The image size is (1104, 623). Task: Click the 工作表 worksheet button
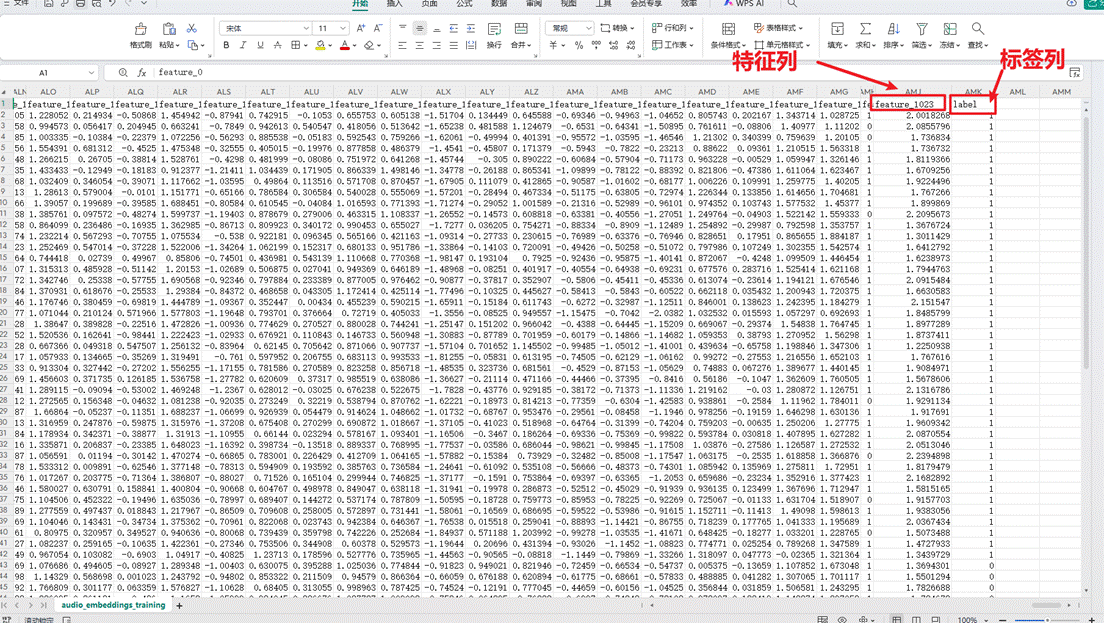[x=672, y=45]
